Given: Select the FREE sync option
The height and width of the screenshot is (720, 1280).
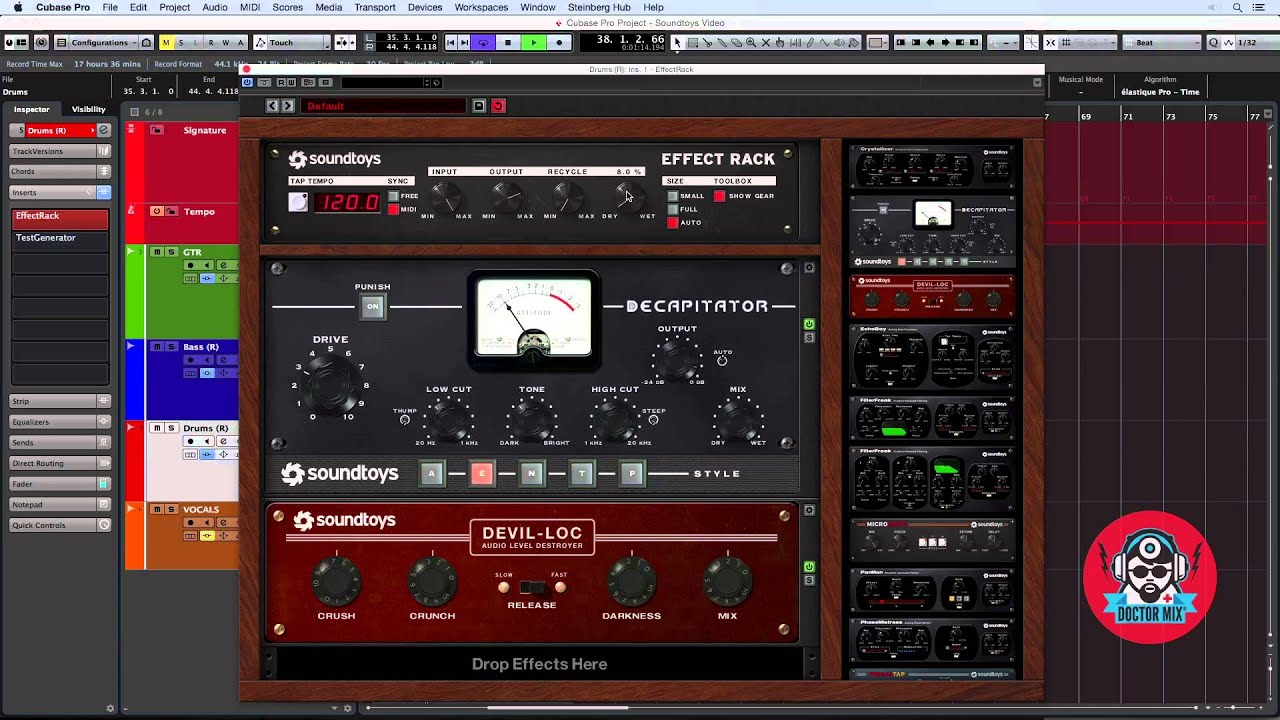Looking at the screenshot, I should coord(393,196).
